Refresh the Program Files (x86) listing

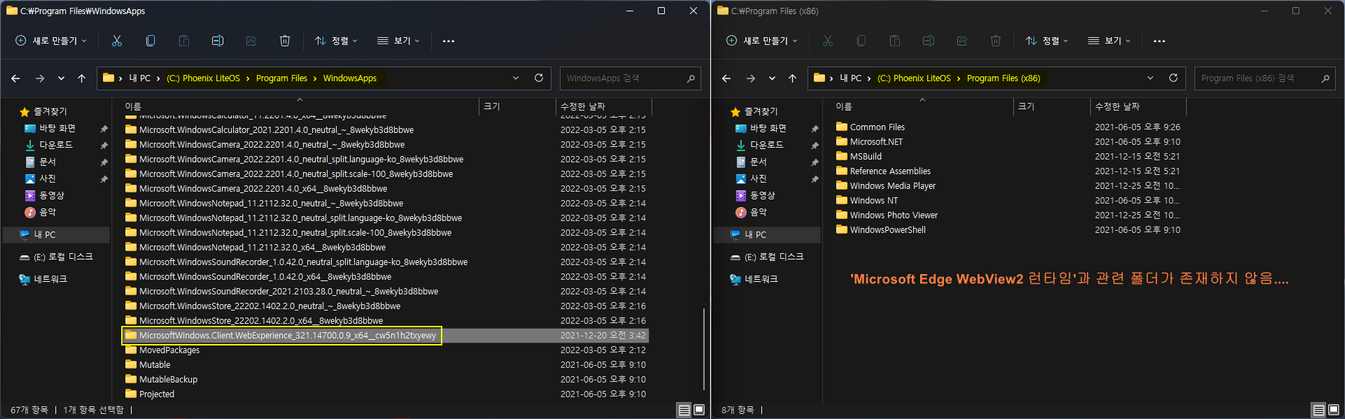pyautogui.click(x=1174, y=78)
